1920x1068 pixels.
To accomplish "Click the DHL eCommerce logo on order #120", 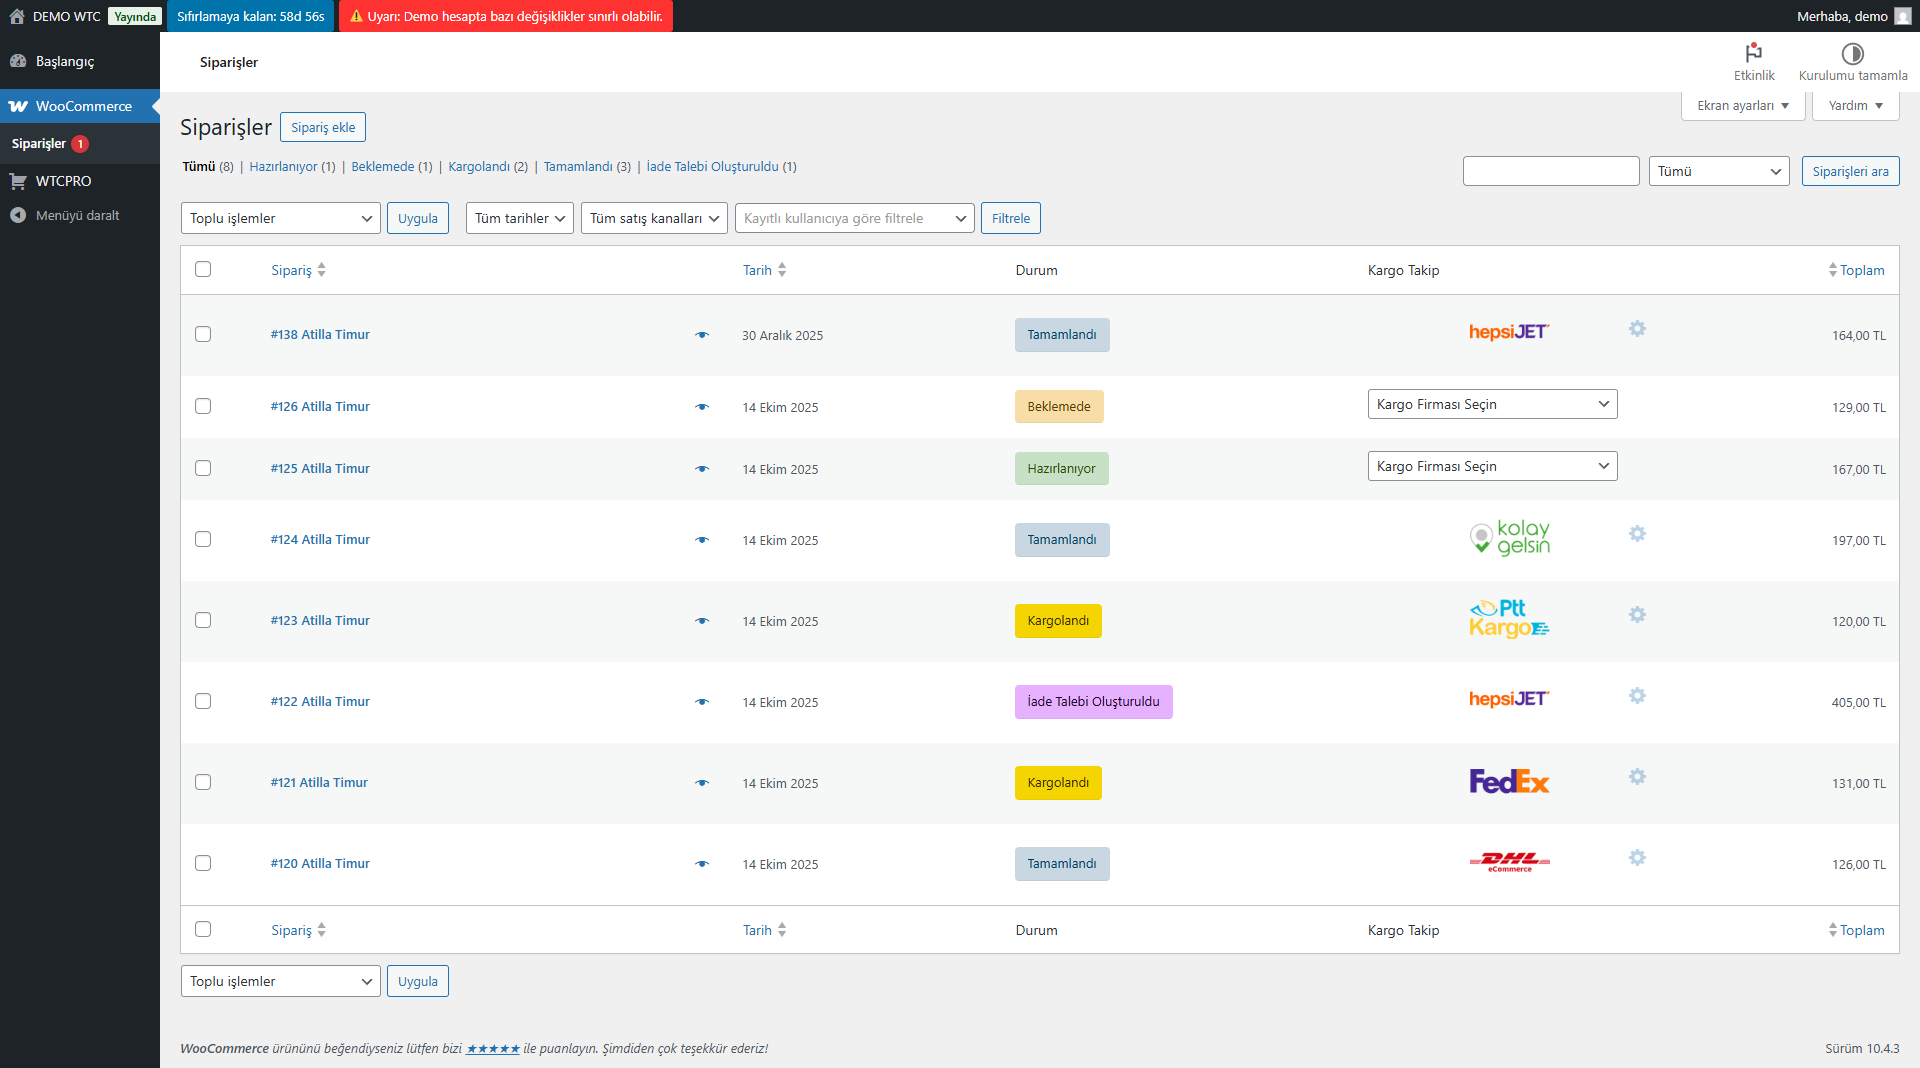I will coord(1509,862).
